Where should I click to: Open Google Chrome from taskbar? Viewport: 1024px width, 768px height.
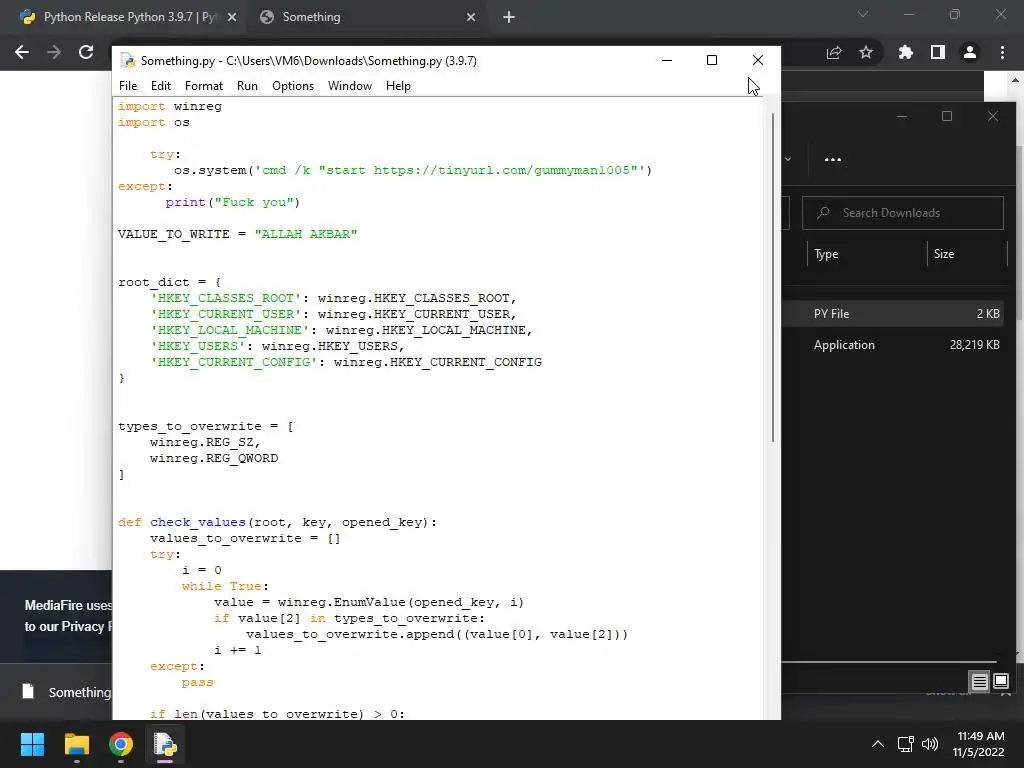tap(121, 744)
